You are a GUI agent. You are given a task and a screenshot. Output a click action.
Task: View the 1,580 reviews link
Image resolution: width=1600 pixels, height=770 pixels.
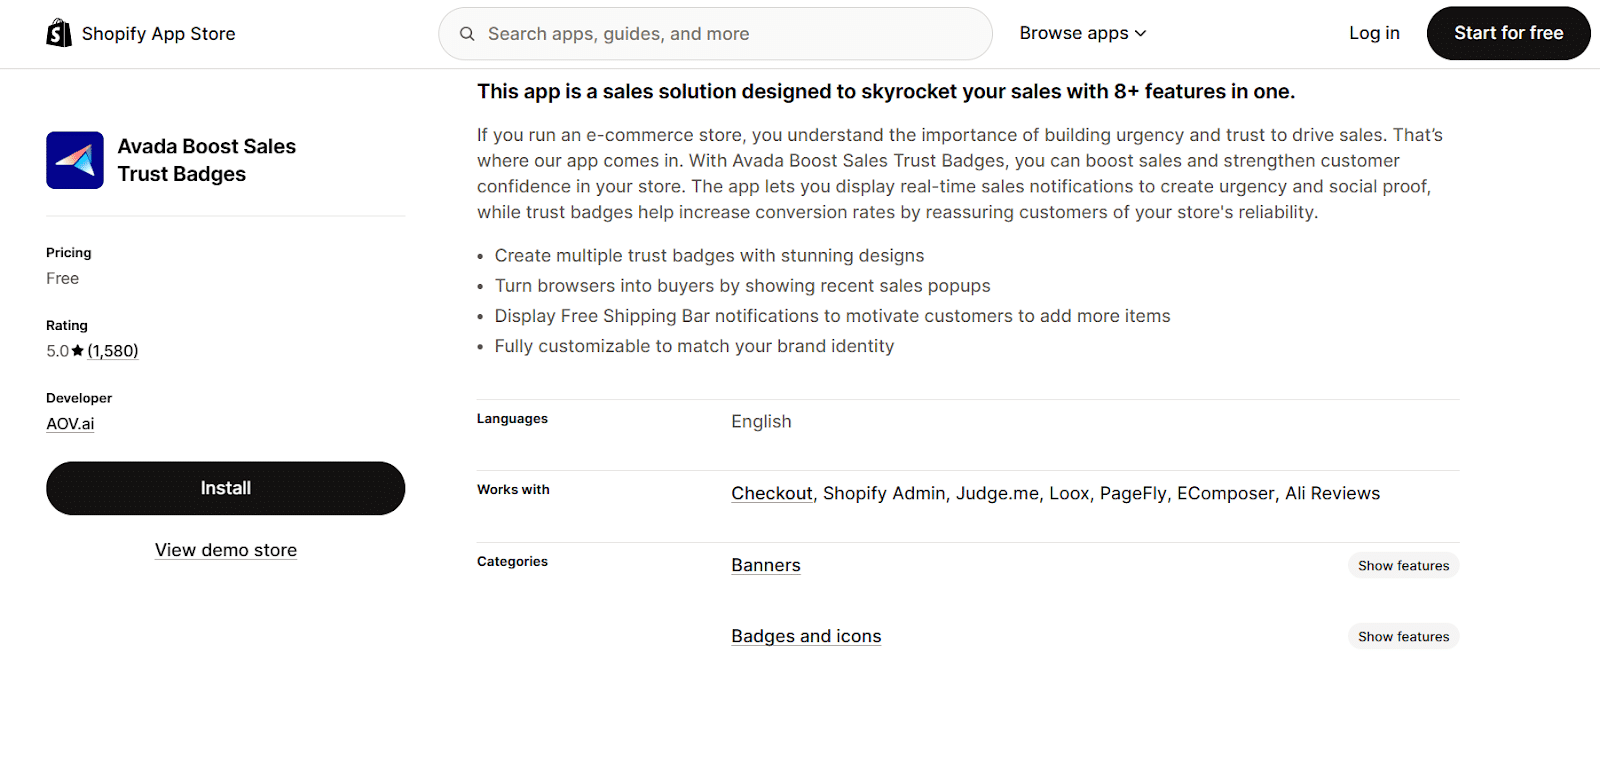112,350
